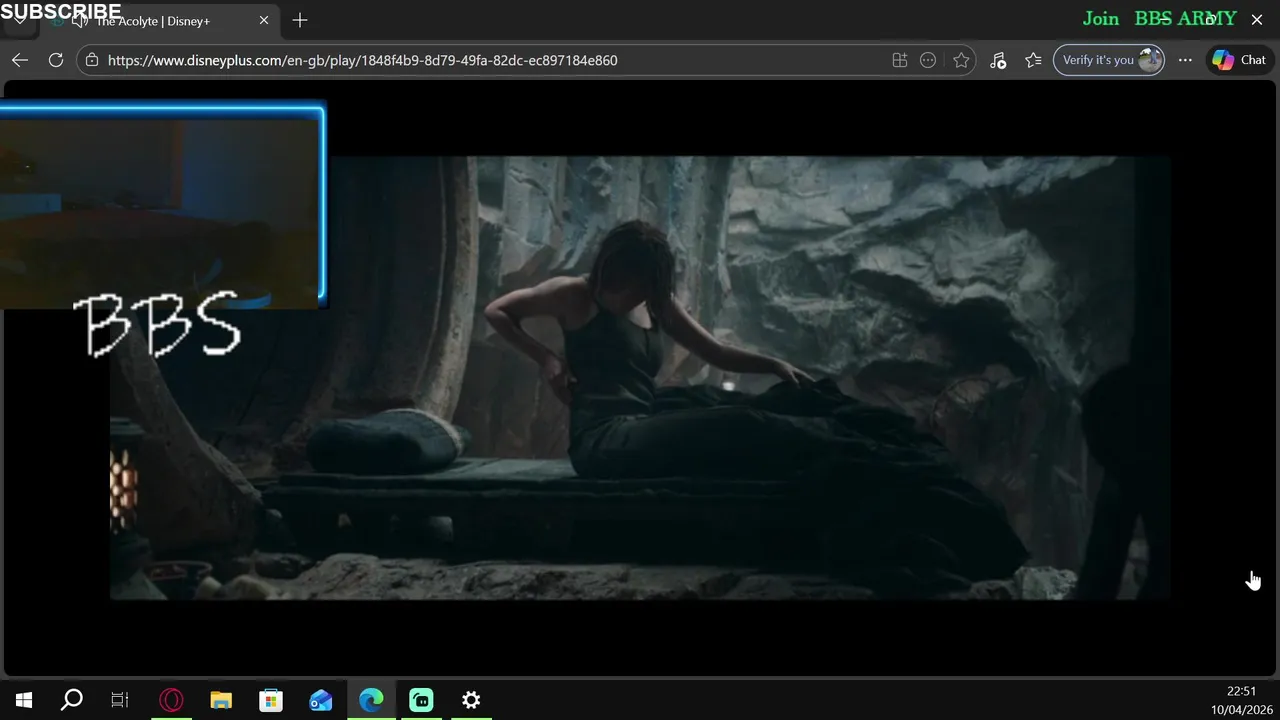
Task: Click the Verify it's you profile button
Action: [x=1109, y=60]
